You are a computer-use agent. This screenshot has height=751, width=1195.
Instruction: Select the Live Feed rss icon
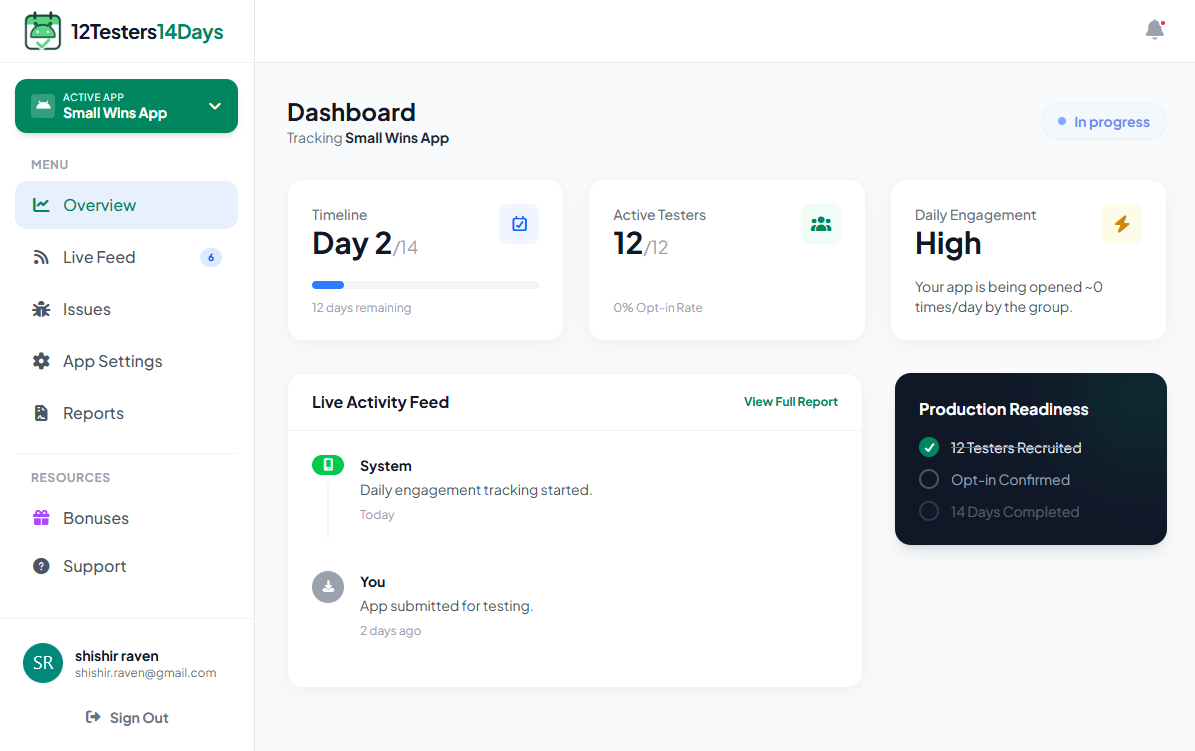point(41,257)
